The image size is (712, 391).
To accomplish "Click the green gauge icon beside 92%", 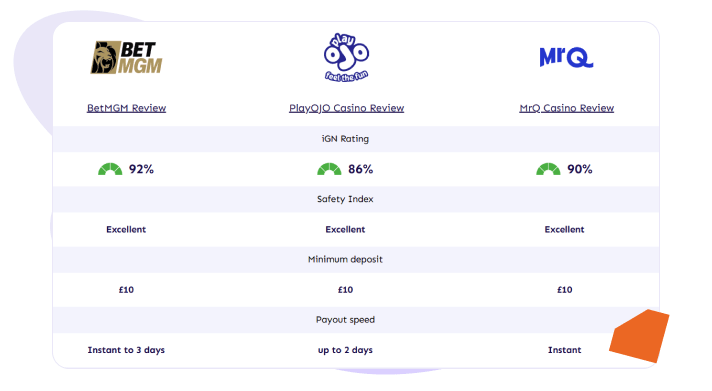I will pos(110,169).
